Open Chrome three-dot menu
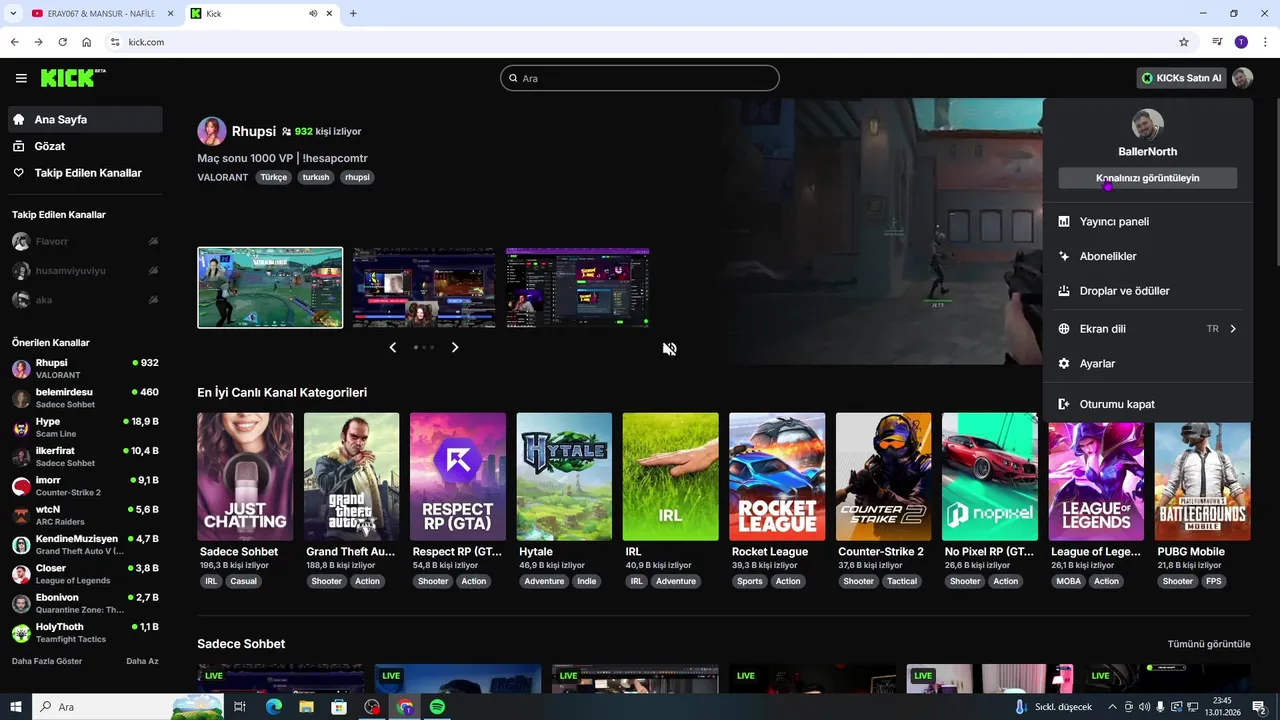 pos(1265,42)
